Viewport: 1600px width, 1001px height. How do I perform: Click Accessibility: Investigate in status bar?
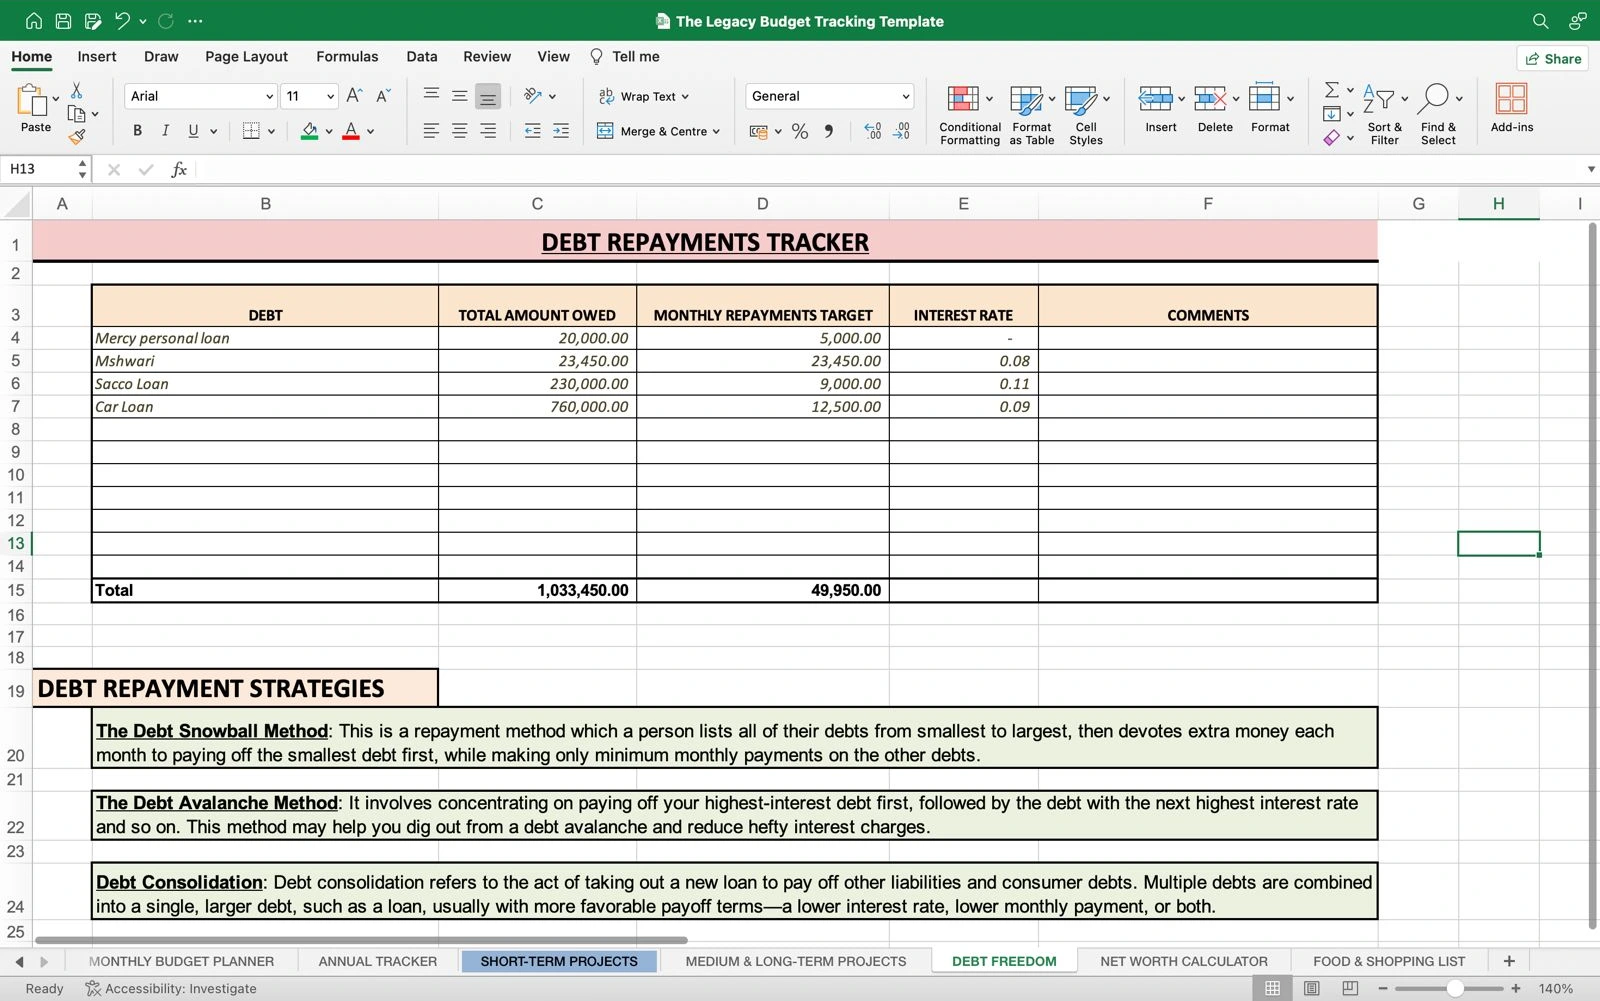pos(171,989)
